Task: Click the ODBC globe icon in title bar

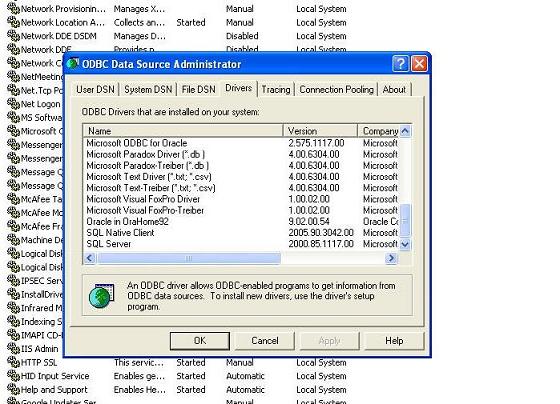Action: click(x=72, y=64)
